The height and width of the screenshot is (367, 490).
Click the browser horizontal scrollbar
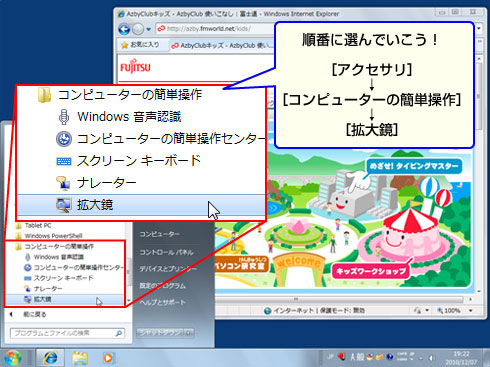tap(340, 299)
